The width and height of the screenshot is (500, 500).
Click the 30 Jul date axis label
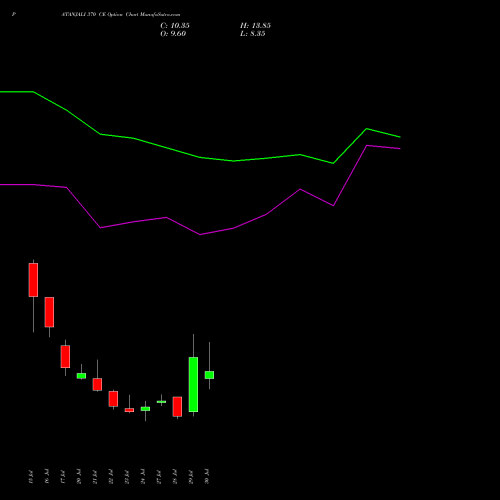pos(207,476)
